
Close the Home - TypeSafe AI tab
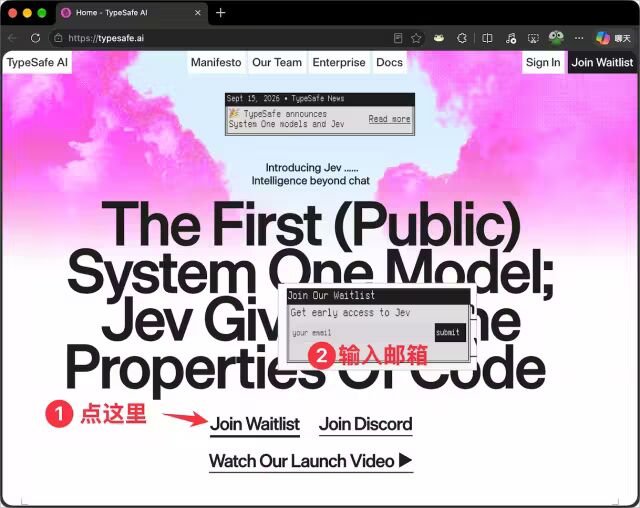click(x=198, y=13)
